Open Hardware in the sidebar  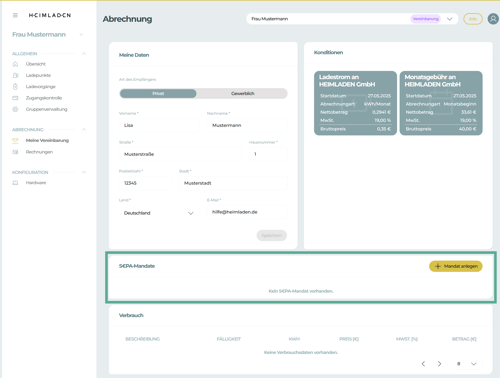(36, 183)
